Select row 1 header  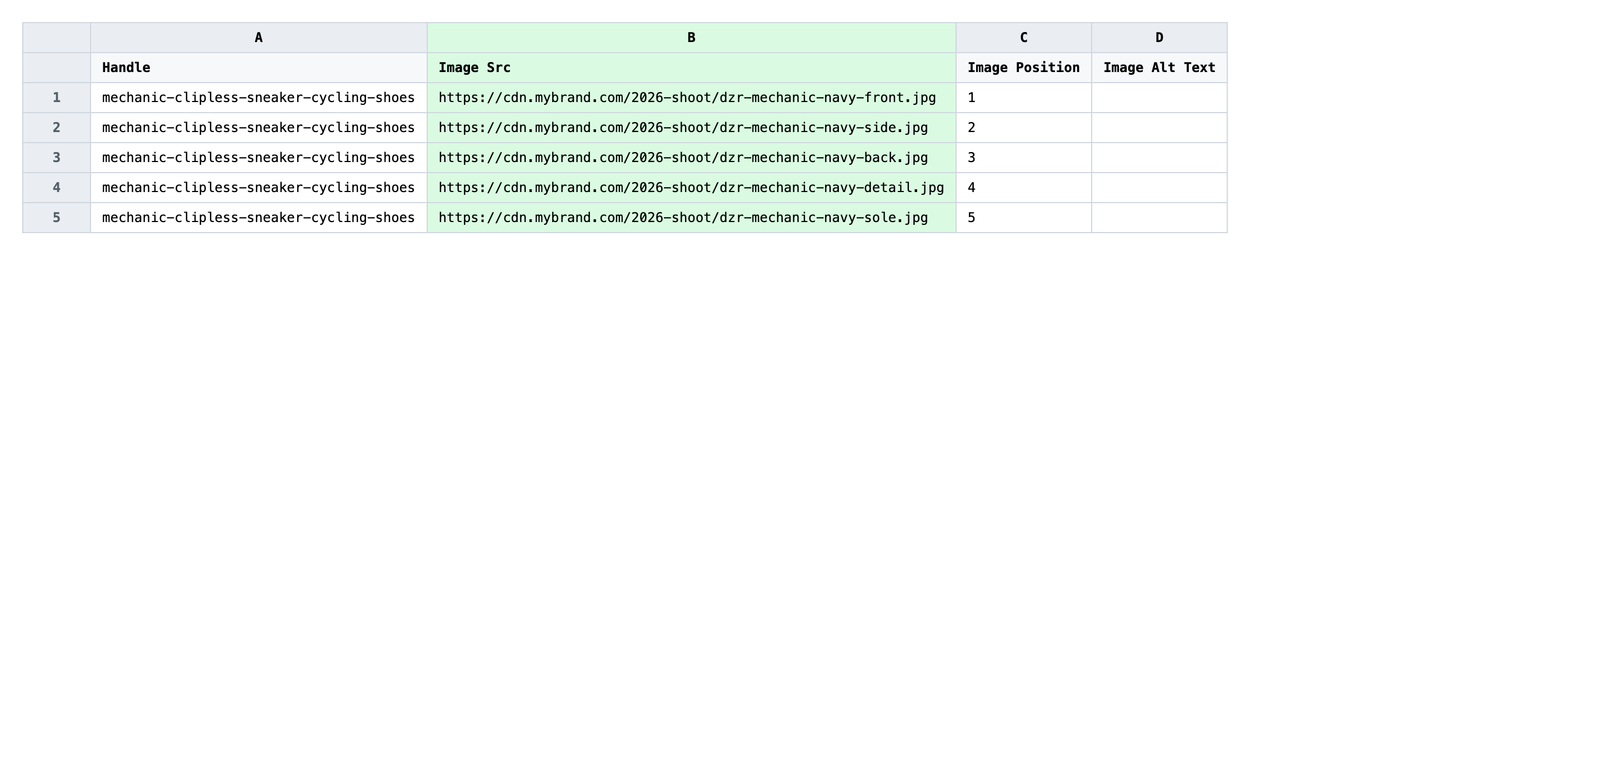click(57, 98)
